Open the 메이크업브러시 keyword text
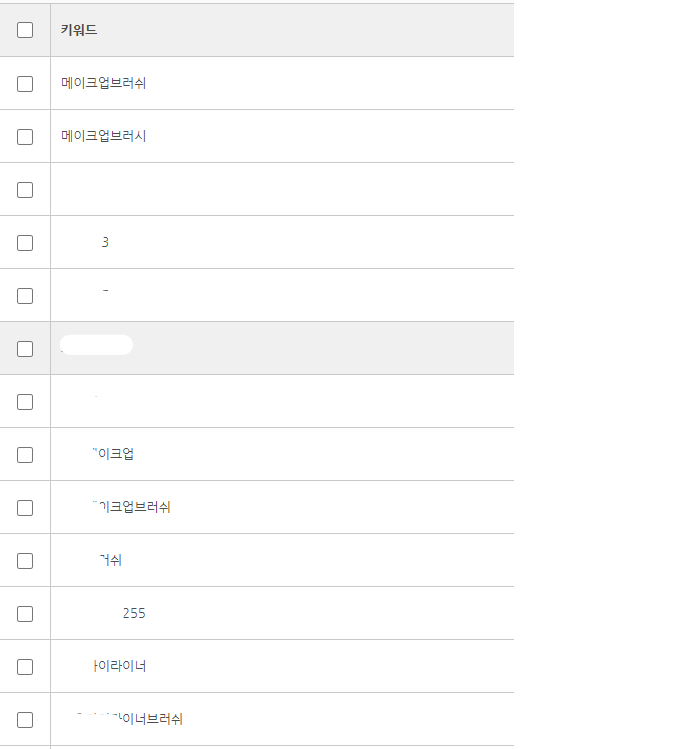 [103, 136]
